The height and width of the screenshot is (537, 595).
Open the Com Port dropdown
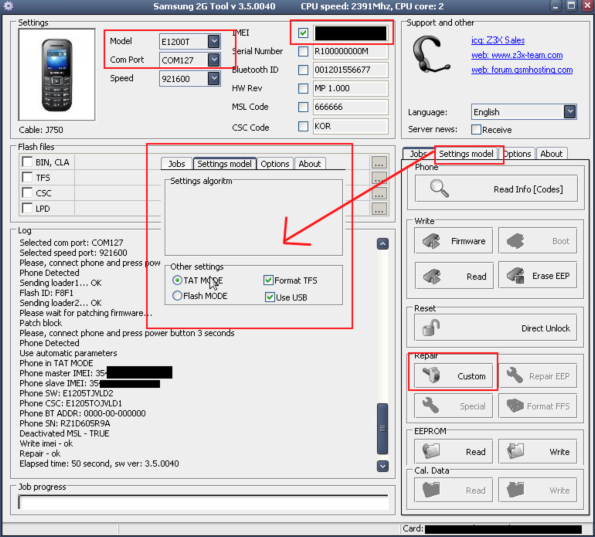(x=214, y=60)
